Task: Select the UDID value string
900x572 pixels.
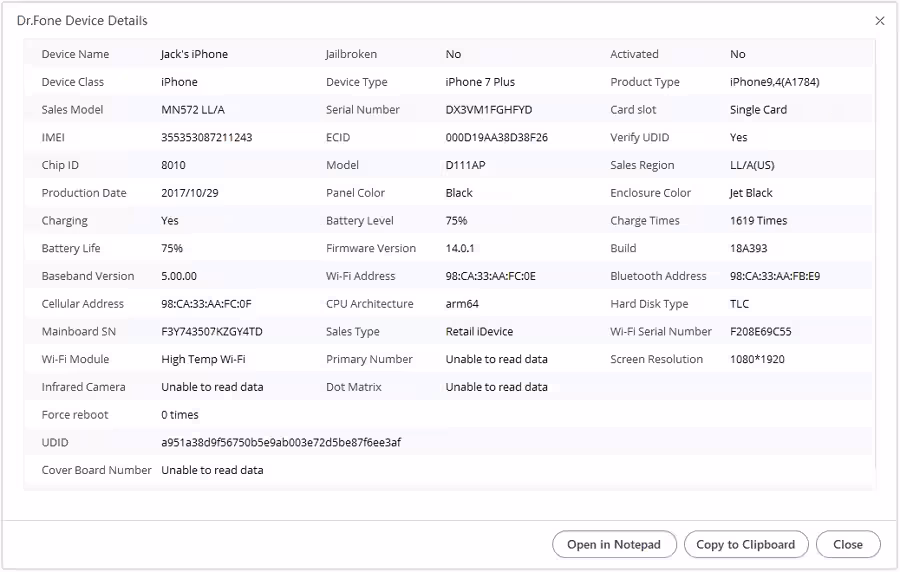Action: tap(281, 442)
